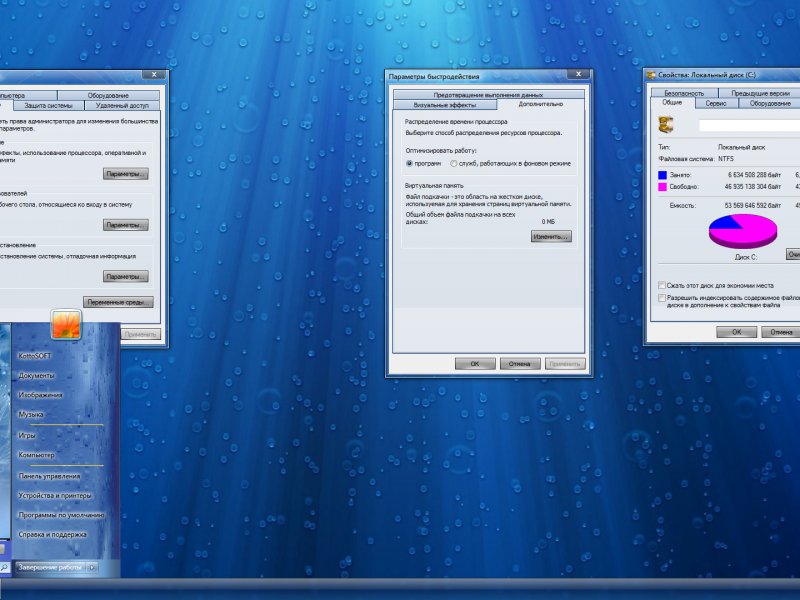Open 'Переменные среды...' environment variables
This screenshot has height=600, width=800.
pyautogui.click(x=118, y=302)
